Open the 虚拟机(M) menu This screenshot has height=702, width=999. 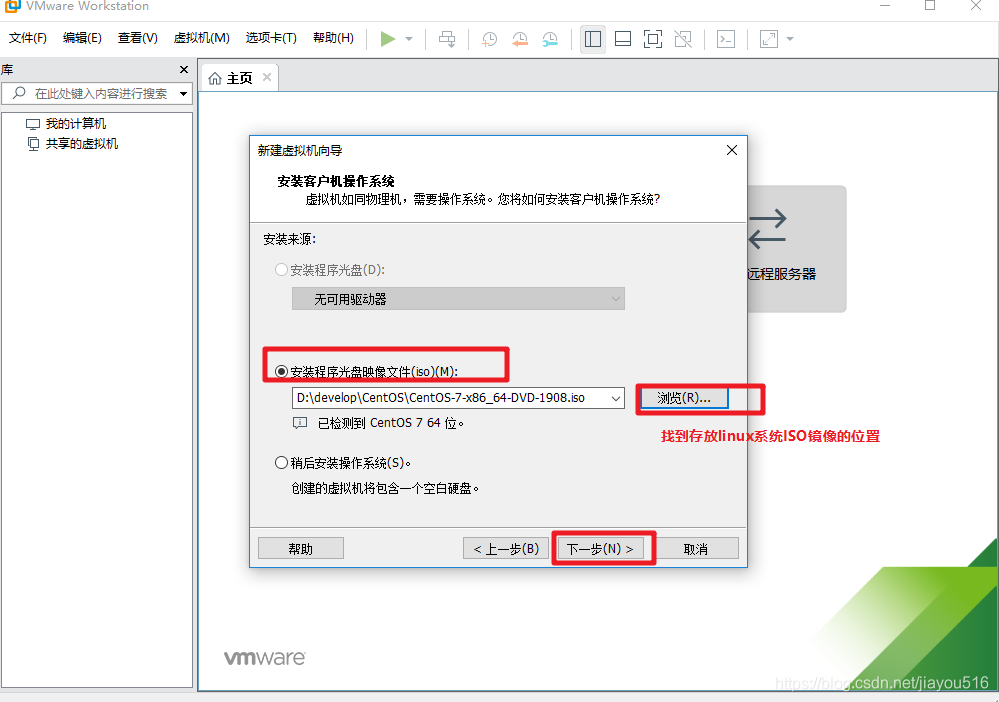point(201,38)
